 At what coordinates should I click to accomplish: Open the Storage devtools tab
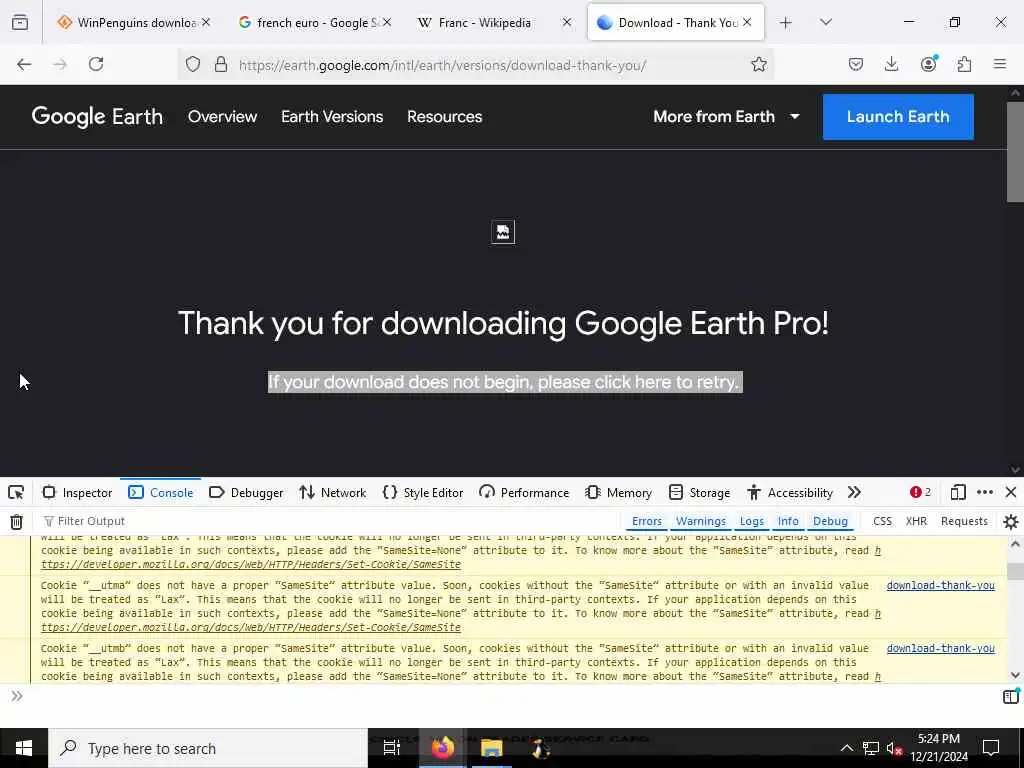(x=700, y=492)
